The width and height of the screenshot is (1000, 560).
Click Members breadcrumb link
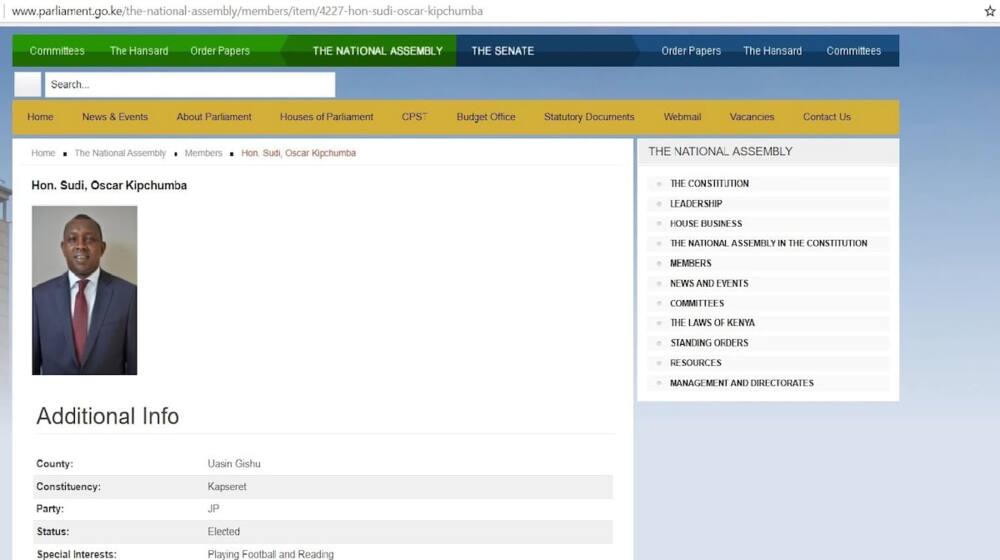point(203,153)
